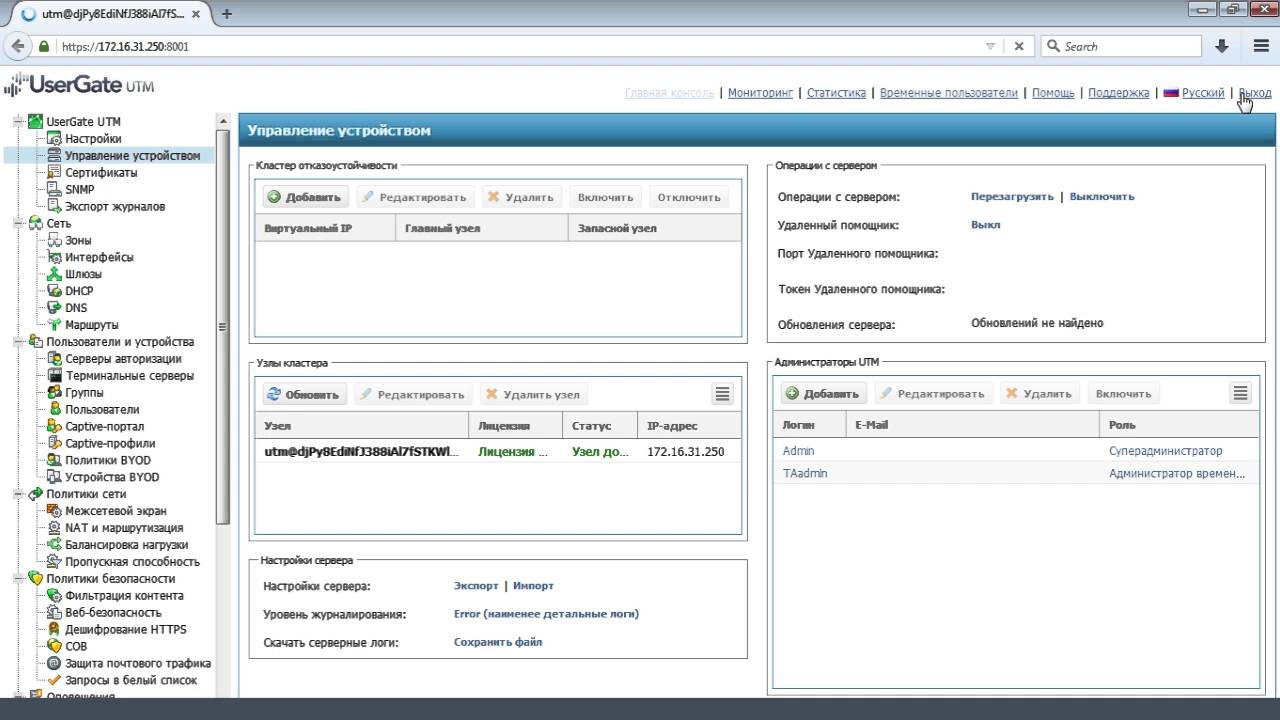This screenshot has height=720, width=1280.
Task: Collapse the Сеть tree section
Action: click(x=19, y=224)
